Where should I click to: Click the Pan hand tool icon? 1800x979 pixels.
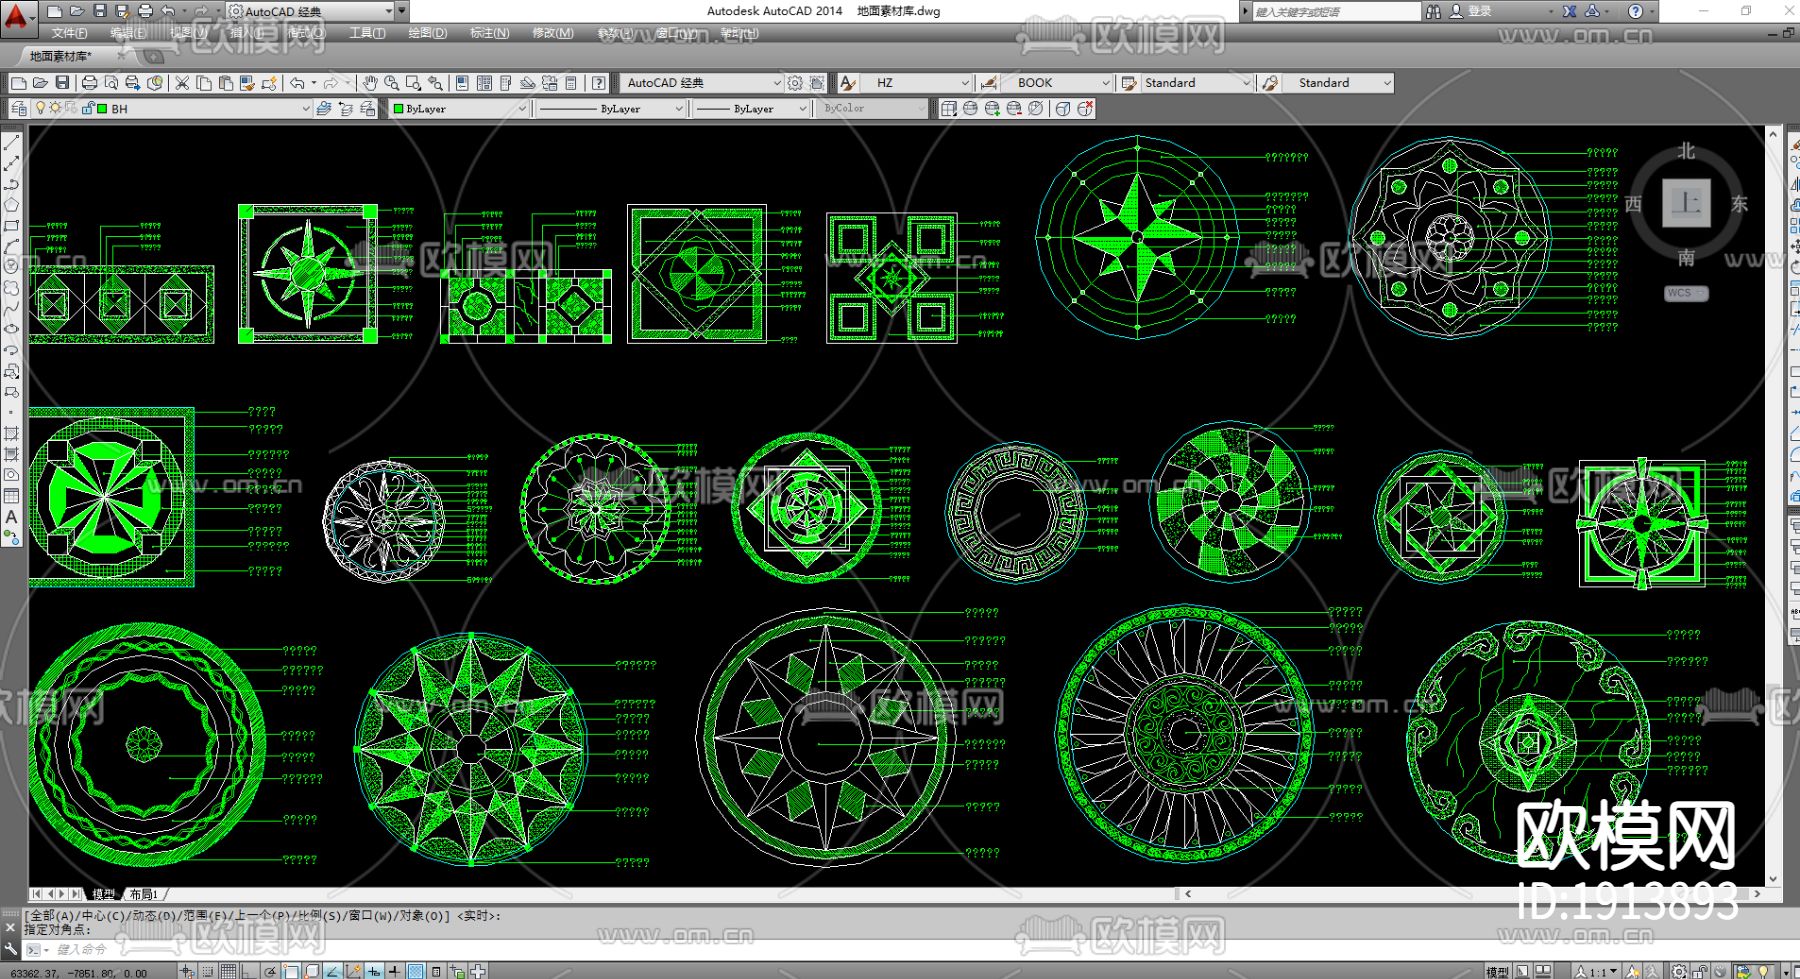click(370, 83)
